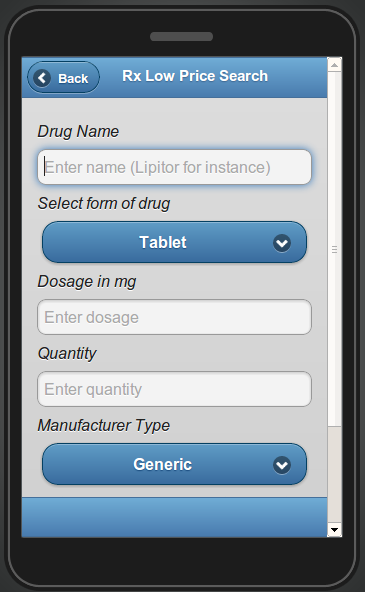Focus the Enter quantity field
Image resolution: width=365 pixels, height=592 pixels.
coord(174,389)
